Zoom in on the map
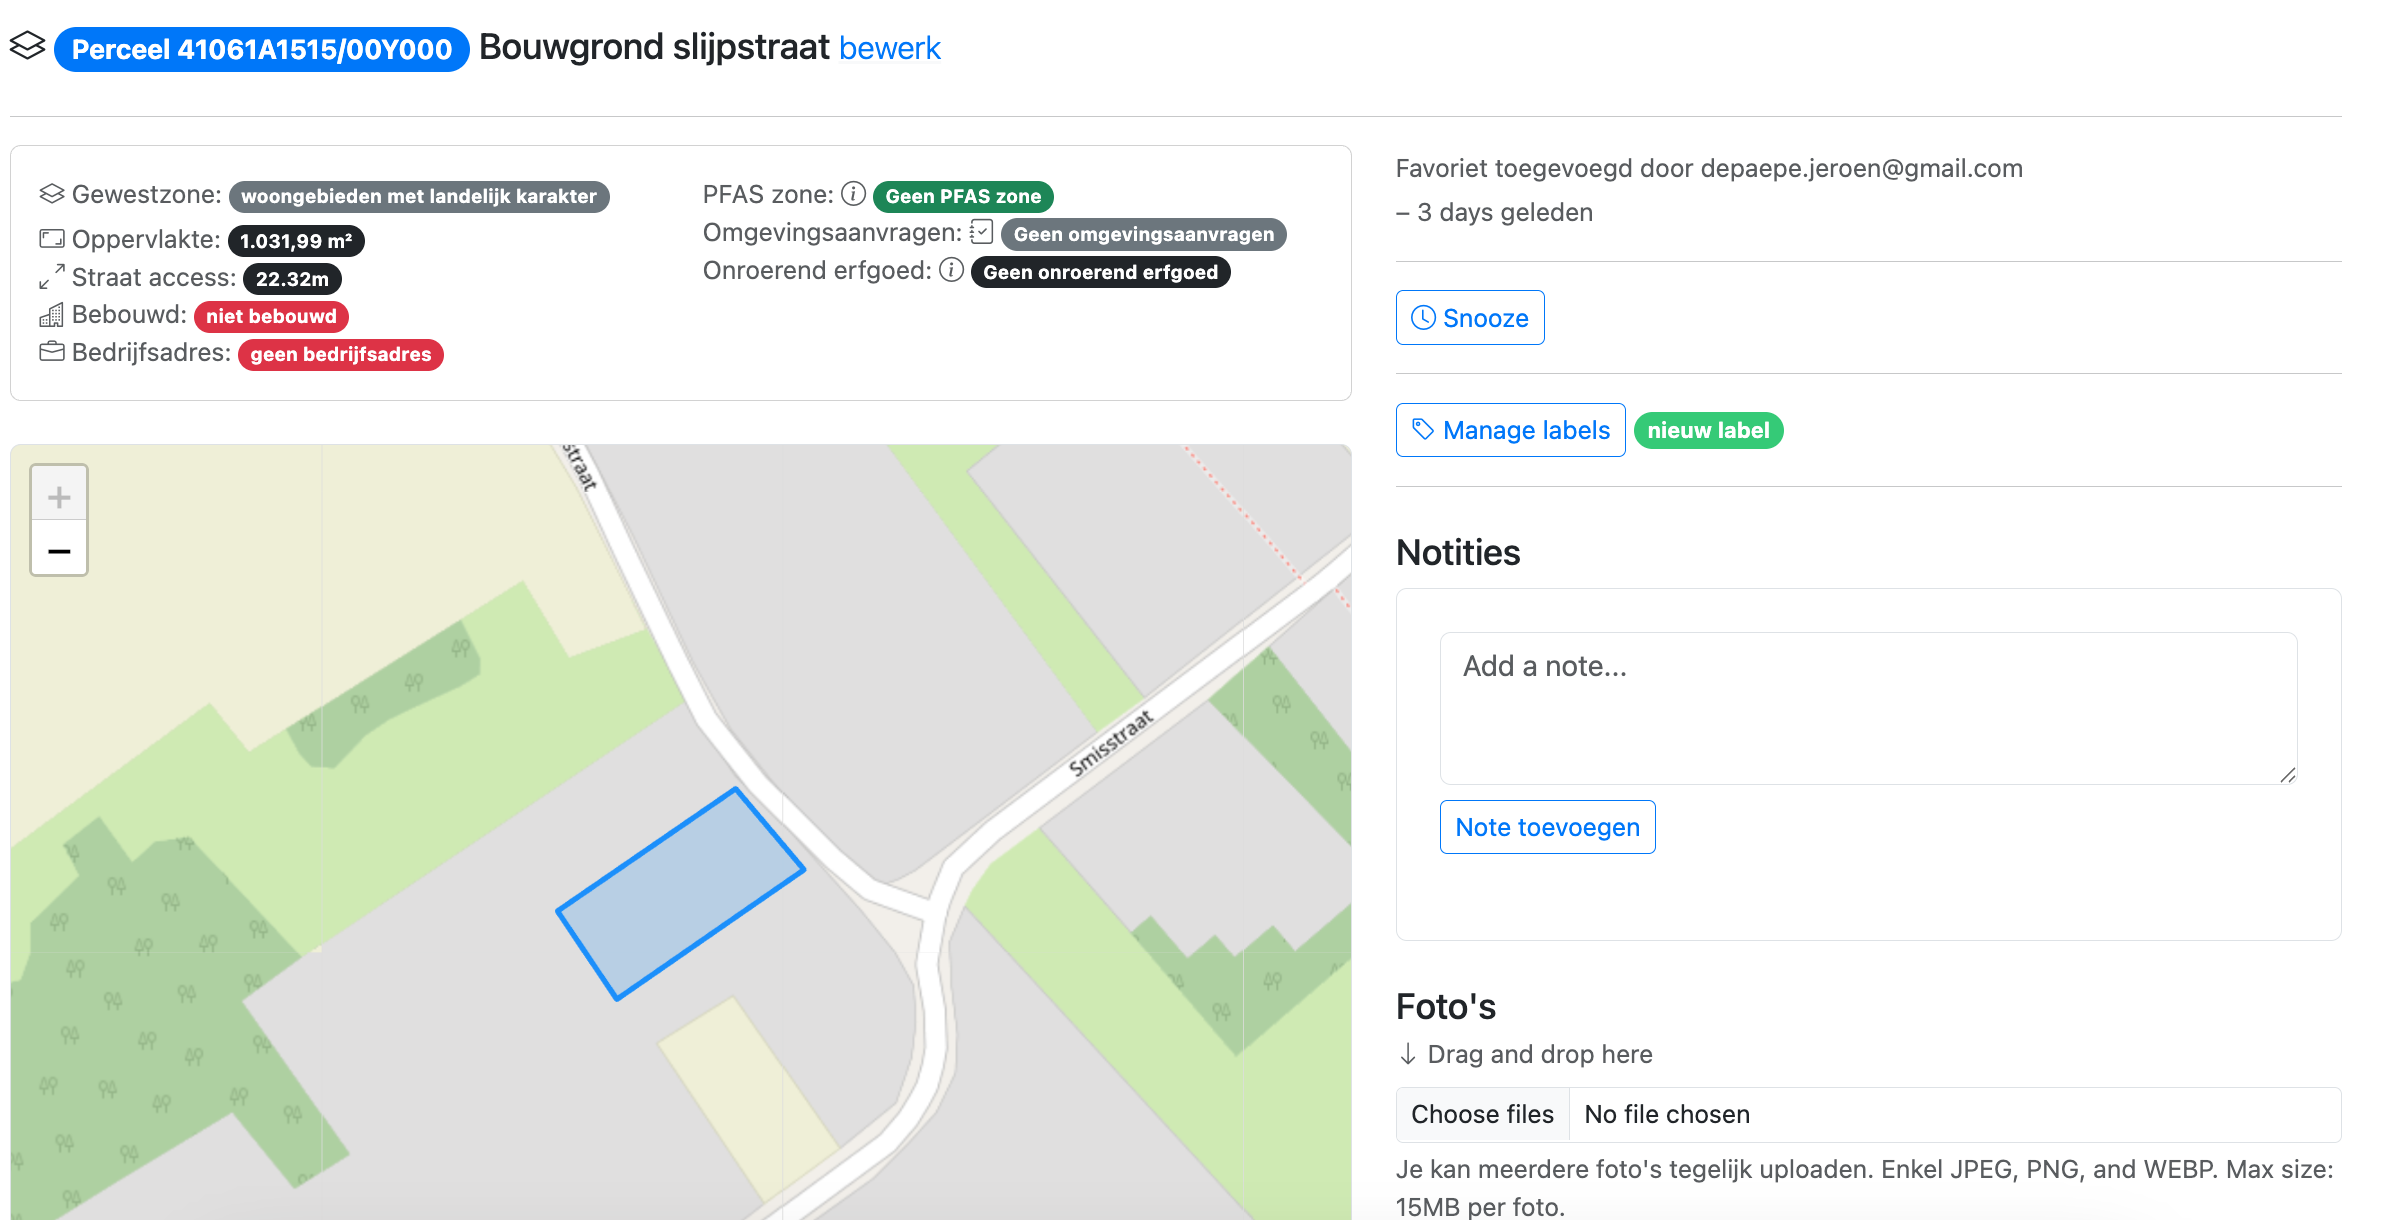The image size is (2398, 1220). (x=59, y=497)
